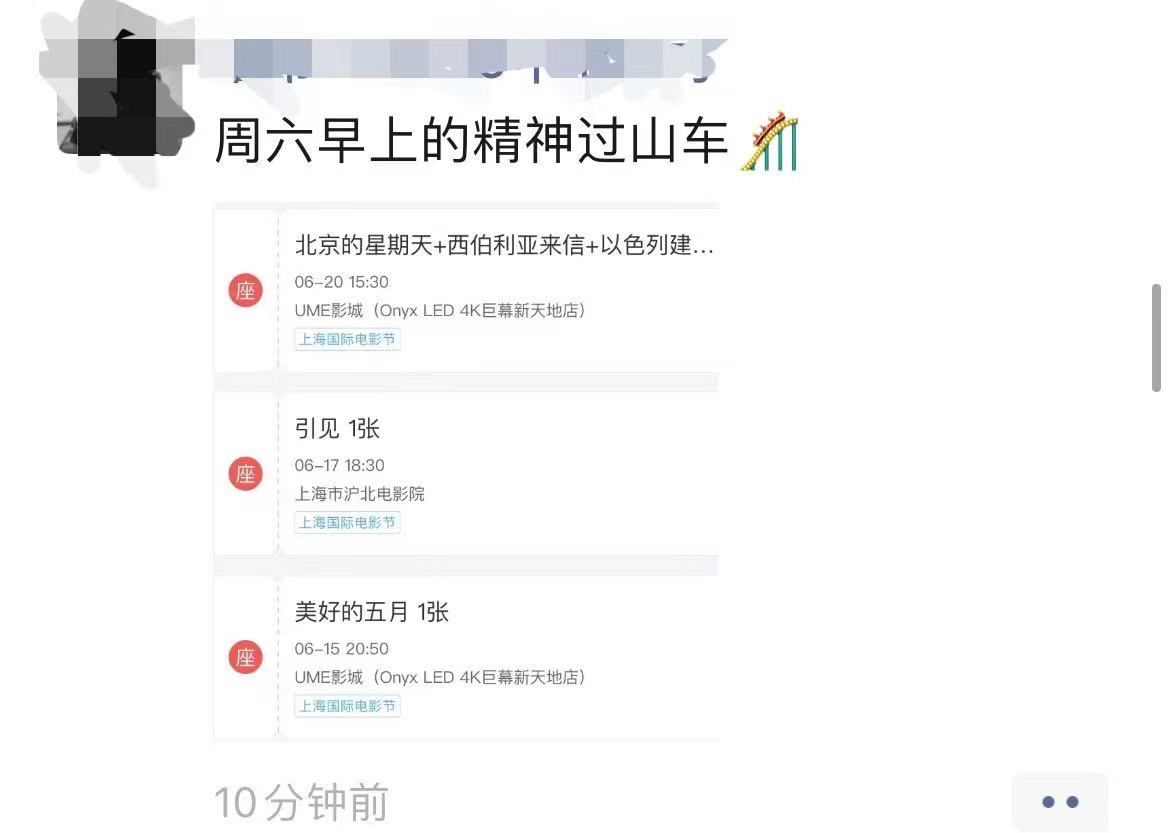
Task: Click the red 座 icon for 美好的五月 ticket
Action: pyautogui.click(x=245, y=658)
